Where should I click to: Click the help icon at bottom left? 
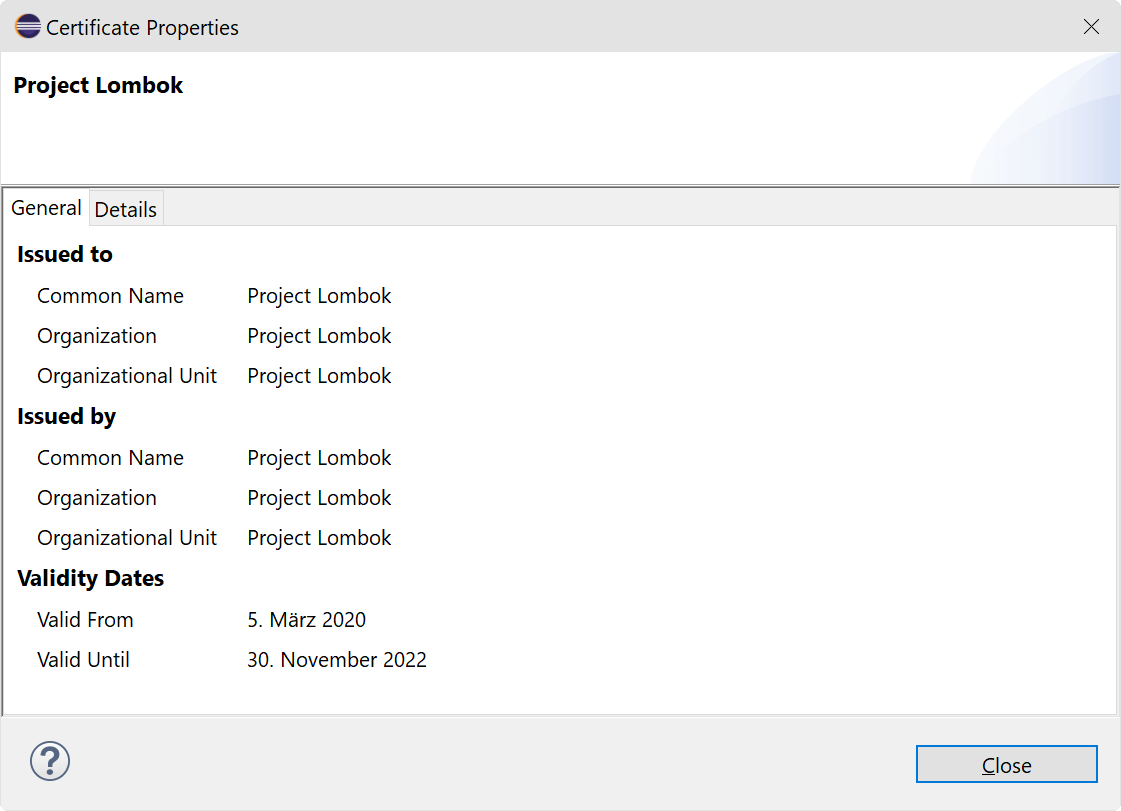pyautogui.click(x=49, y=761)
